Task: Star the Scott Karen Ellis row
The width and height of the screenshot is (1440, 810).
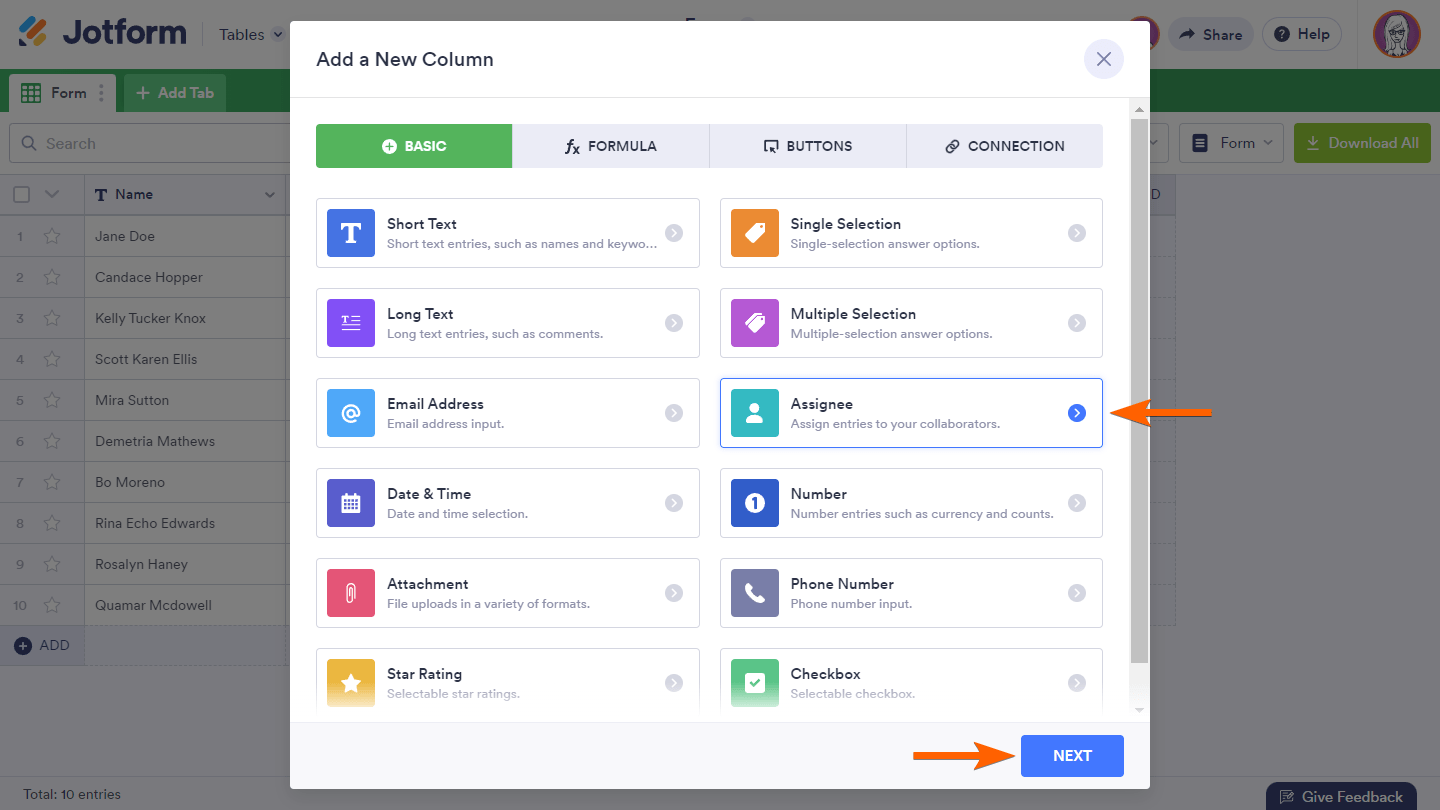Action: 52,360
